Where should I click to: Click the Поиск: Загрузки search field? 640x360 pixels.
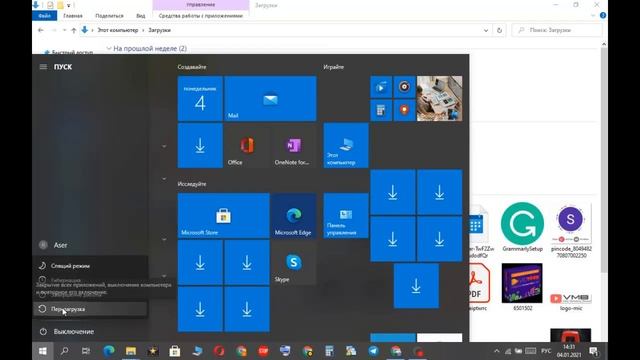click(x=557, y=30)
